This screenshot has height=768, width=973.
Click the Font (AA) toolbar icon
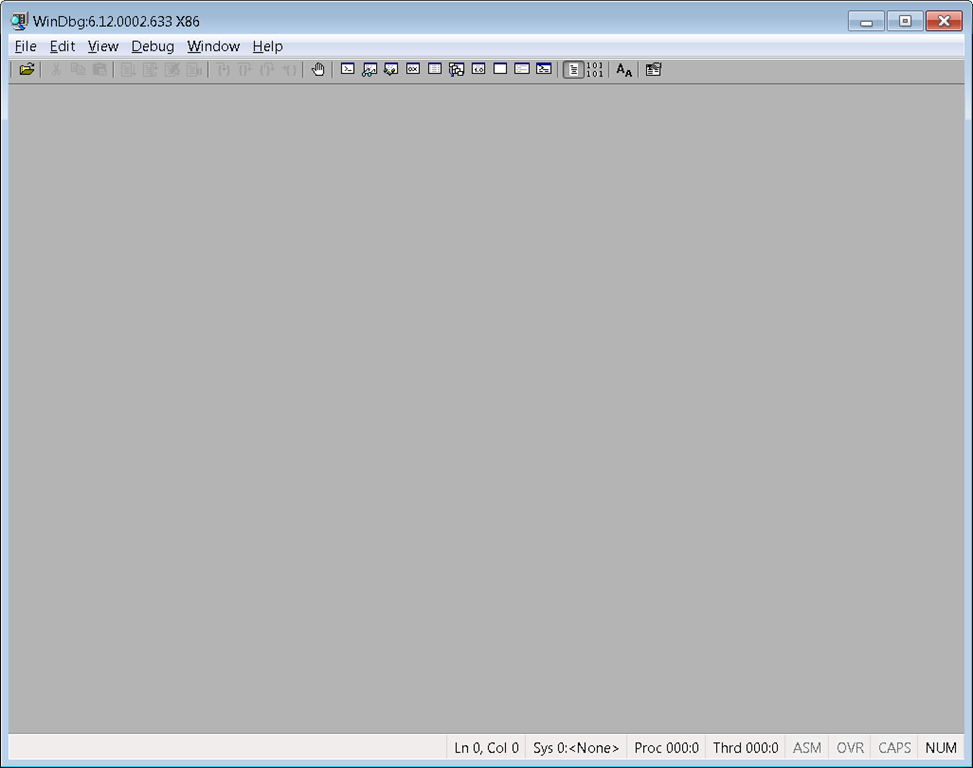tap(624, 70)
